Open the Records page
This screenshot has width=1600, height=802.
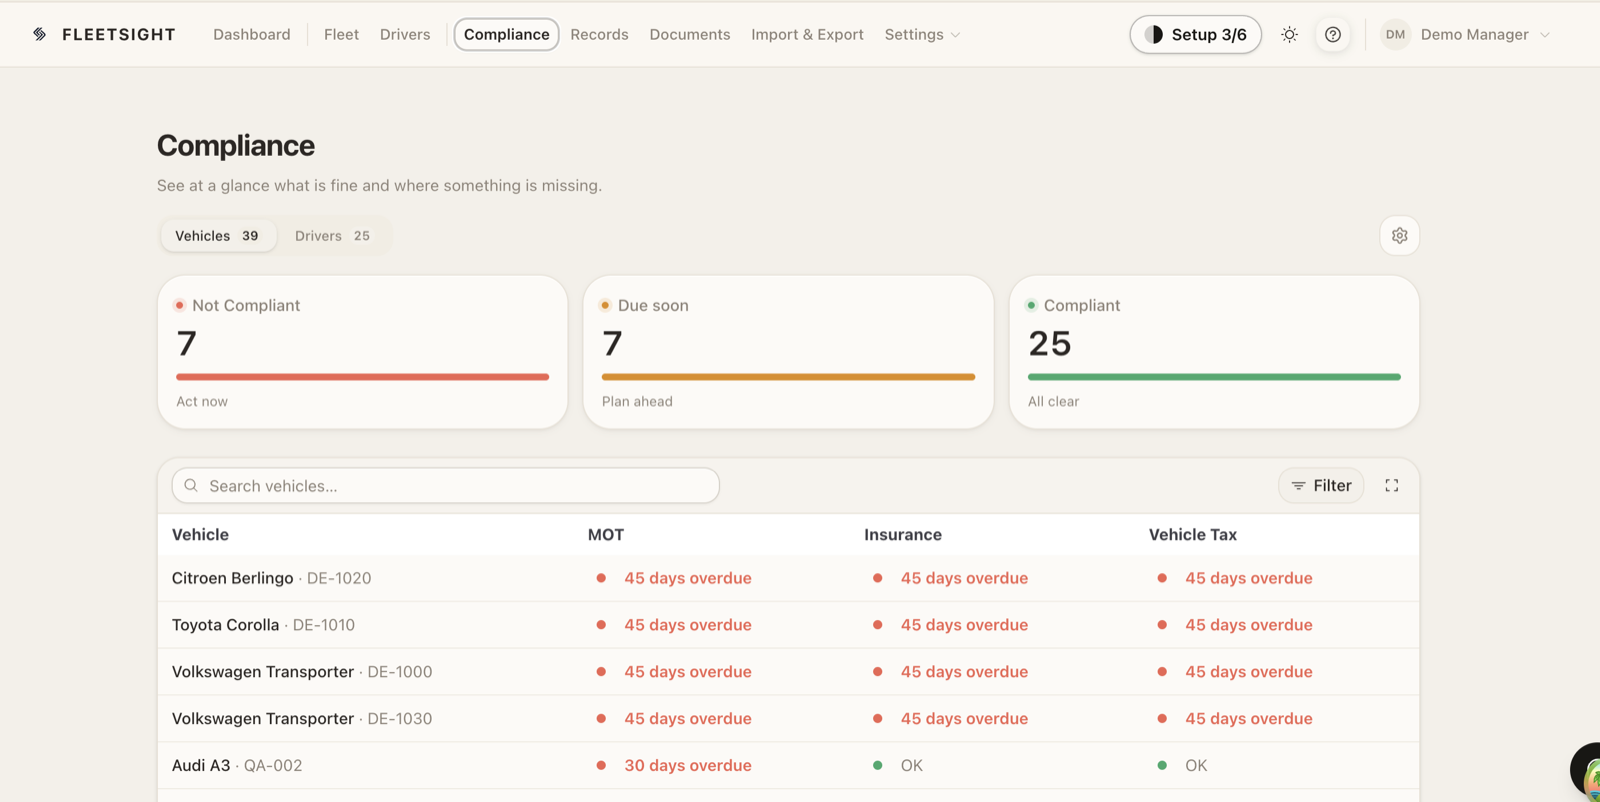[x=599, y=34]
